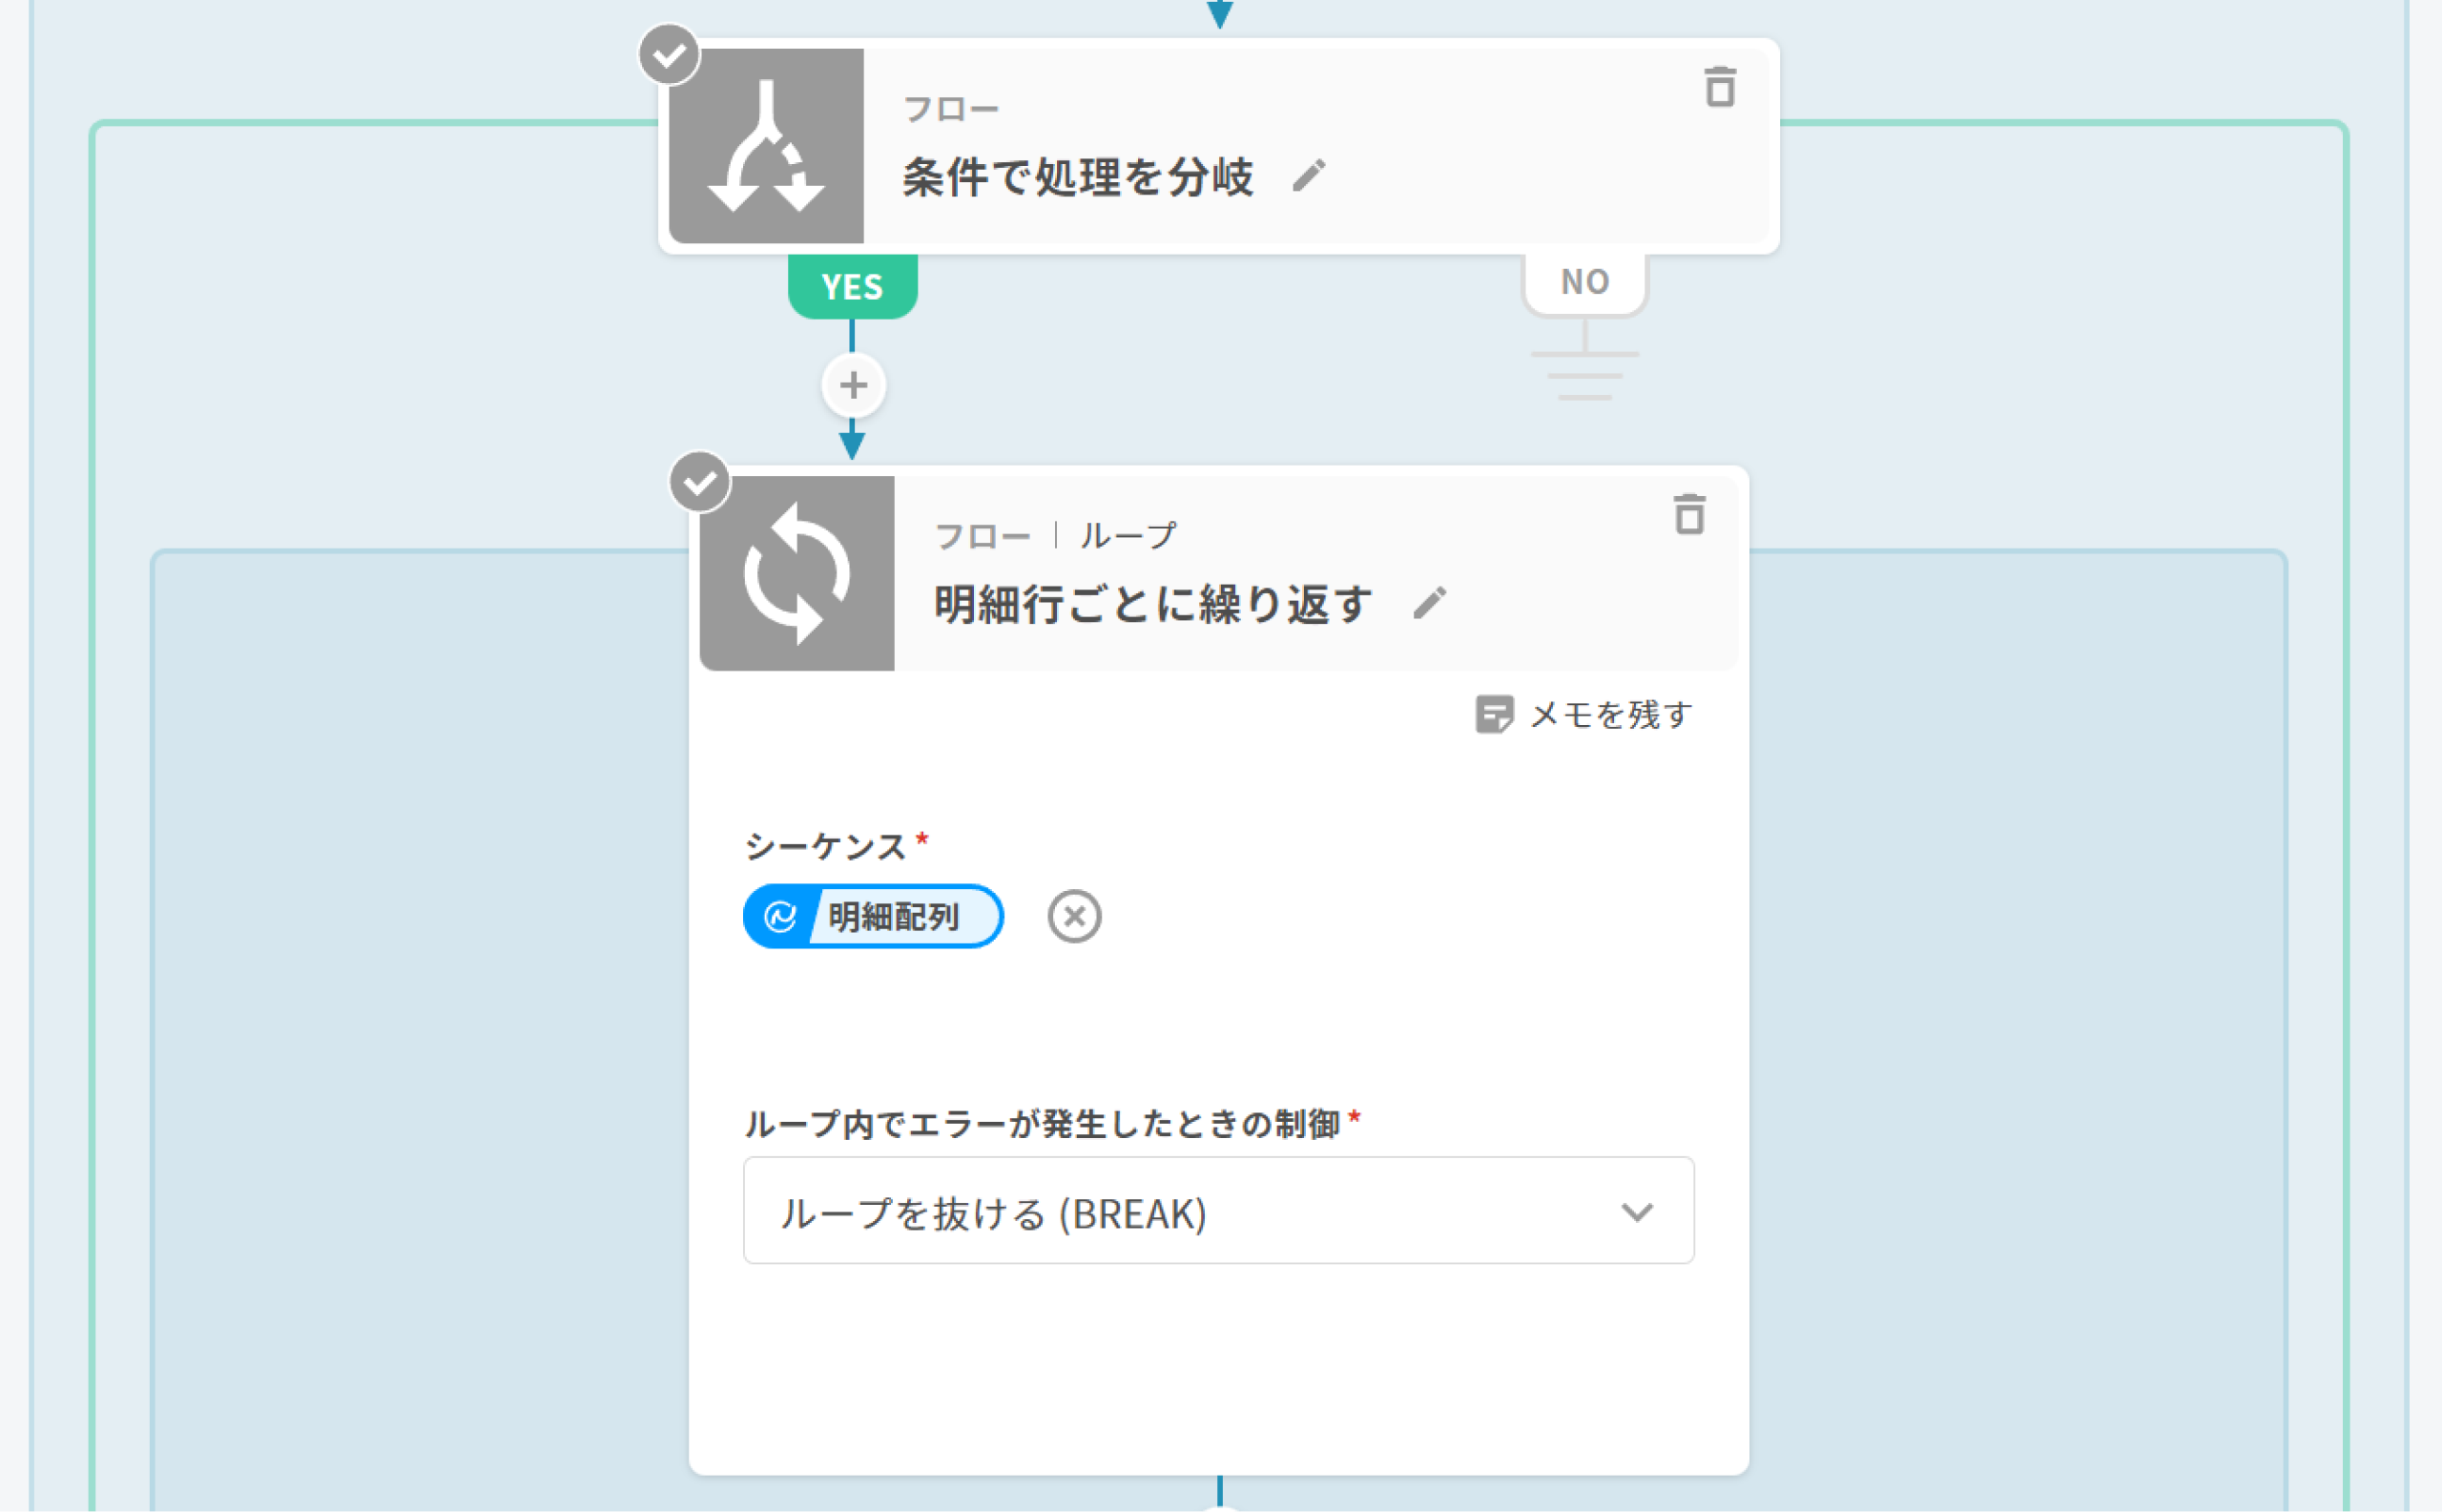Select the YES branch label

click(x=852, y=287)
